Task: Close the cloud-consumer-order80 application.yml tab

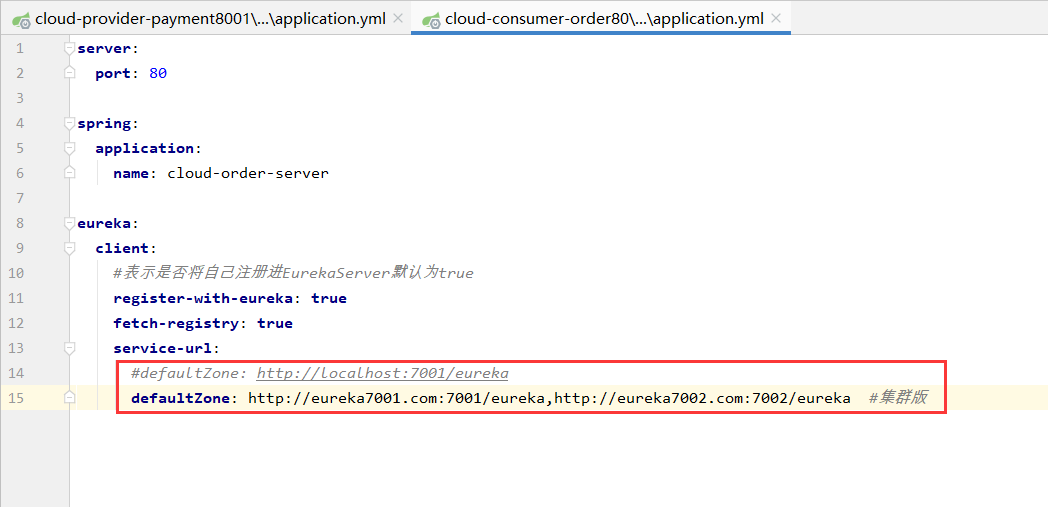Action: [775, 19]
